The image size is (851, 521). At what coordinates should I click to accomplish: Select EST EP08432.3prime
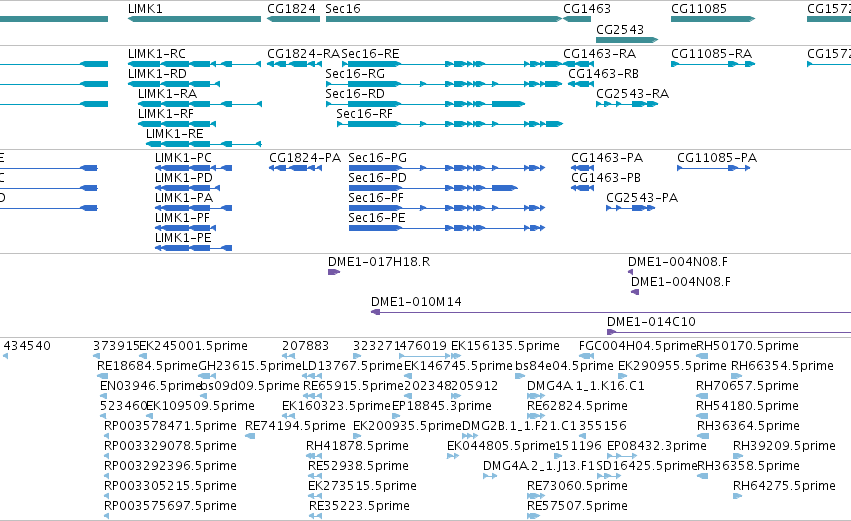coord(657,447)
